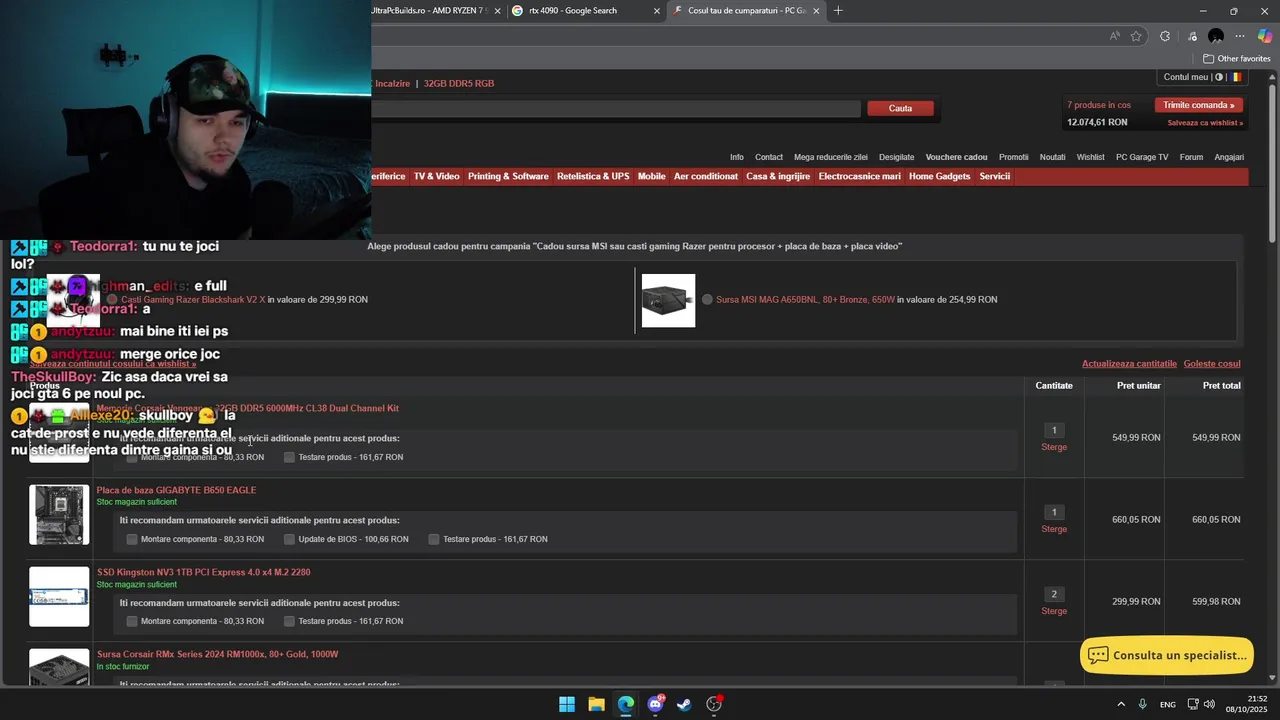Open Contul meu account link

click(x=1186, y=77)
